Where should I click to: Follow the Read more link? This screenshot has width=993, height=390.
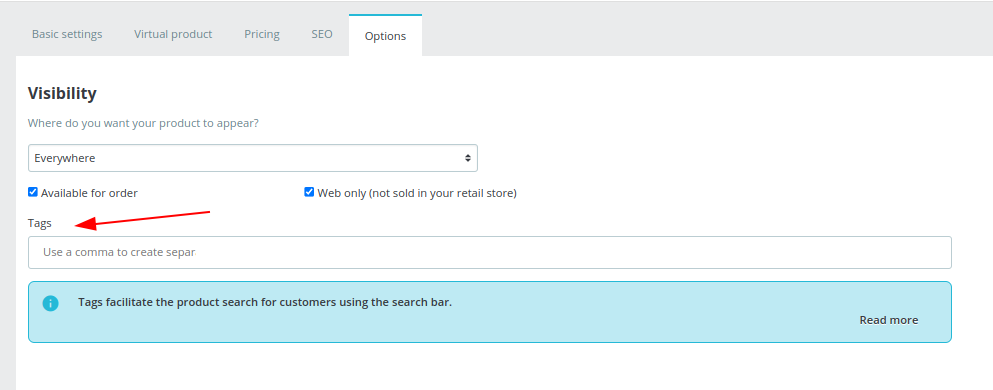(x=889, y=320)
